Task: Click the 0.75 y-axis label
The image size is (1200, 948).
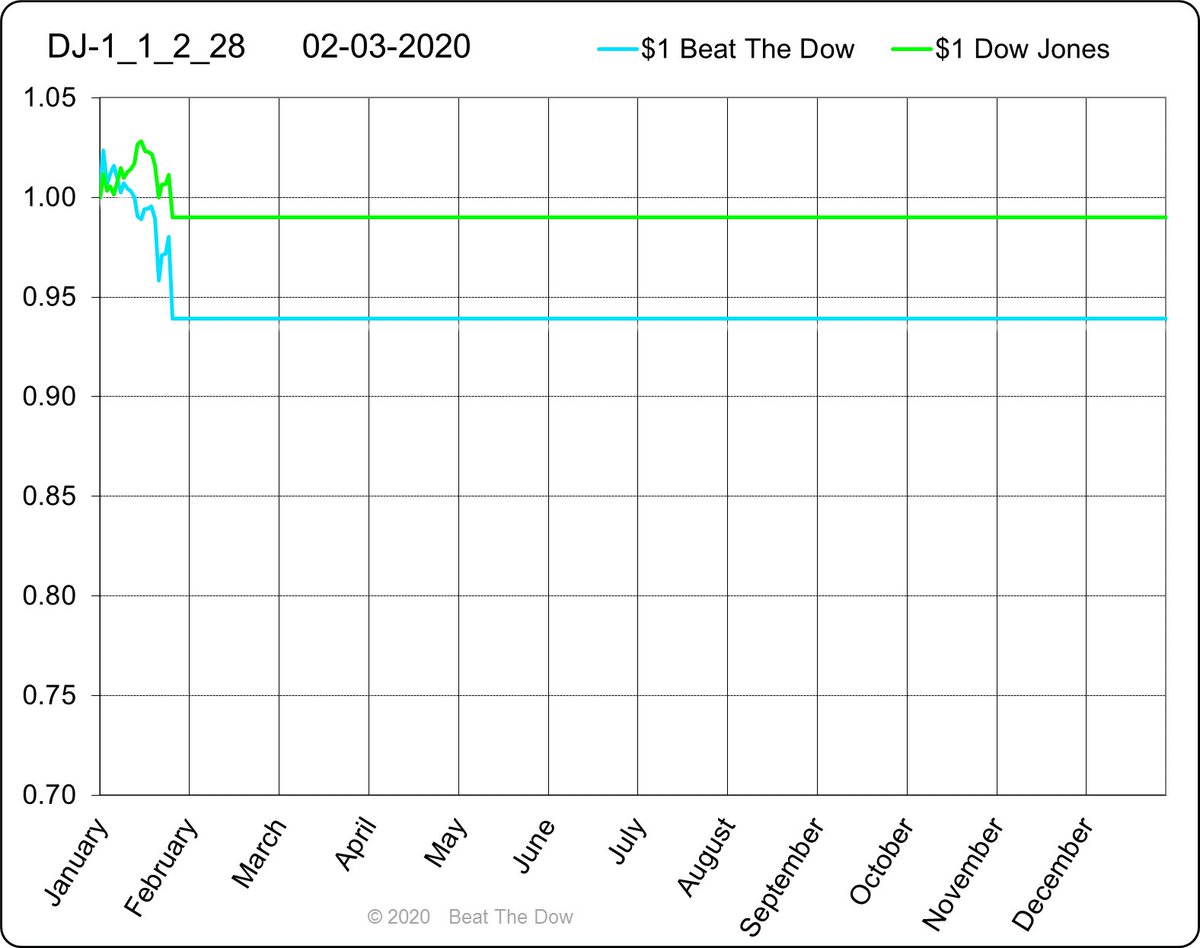Action: pyautogui.click(x=48, y=696)
